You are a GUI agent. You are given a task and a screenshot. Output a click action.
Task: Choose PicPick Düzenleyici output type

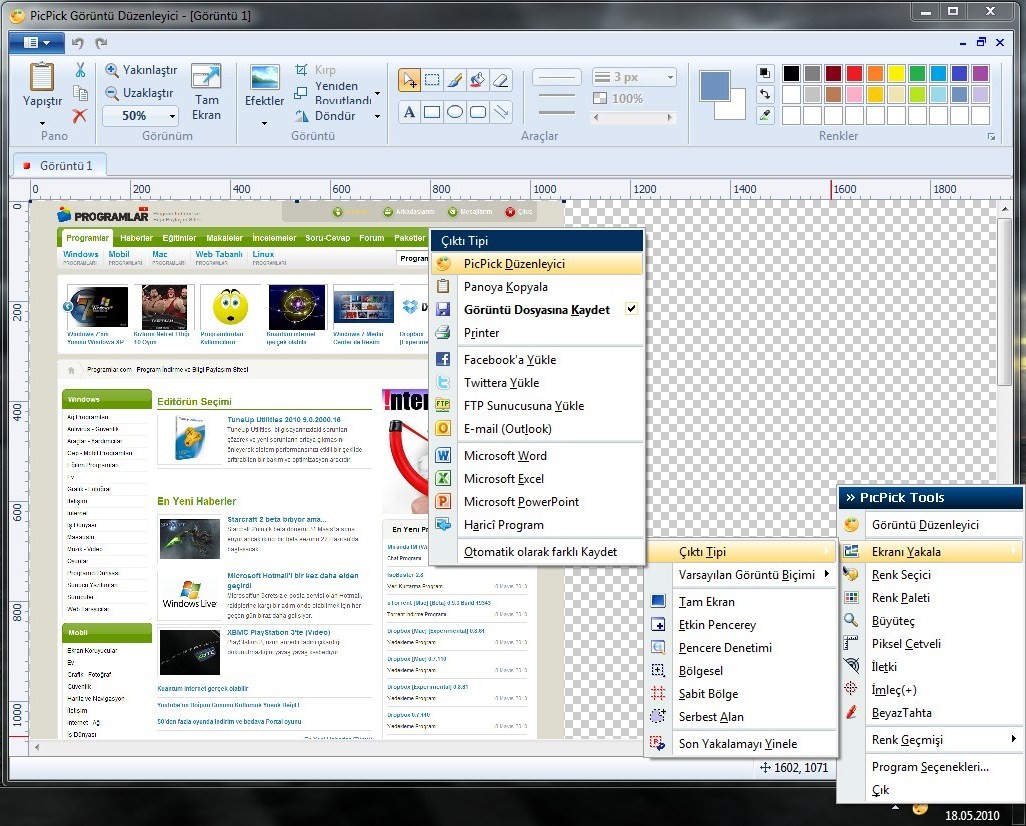click(537, 264)
